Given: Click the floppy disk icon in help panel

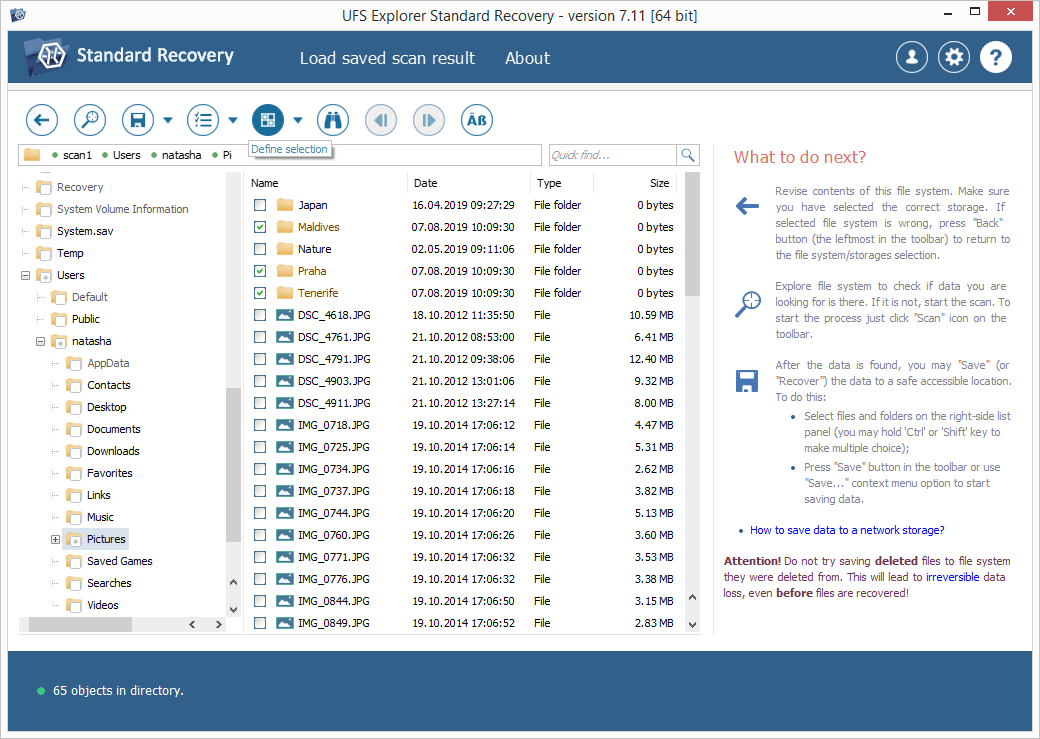Looking at the screenshot, I should pos(747,381).
